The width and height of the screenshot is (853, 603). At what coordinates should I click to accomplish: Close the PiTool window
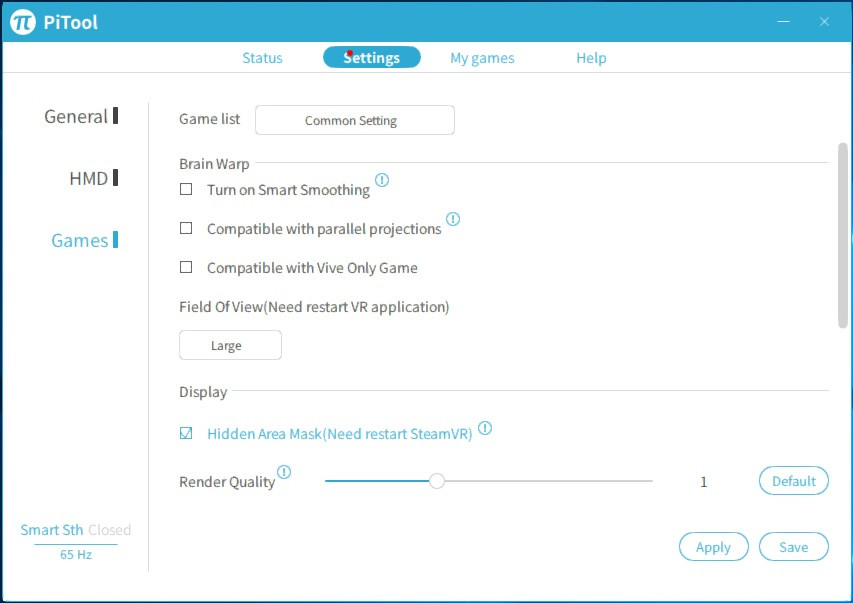(824, 22)
